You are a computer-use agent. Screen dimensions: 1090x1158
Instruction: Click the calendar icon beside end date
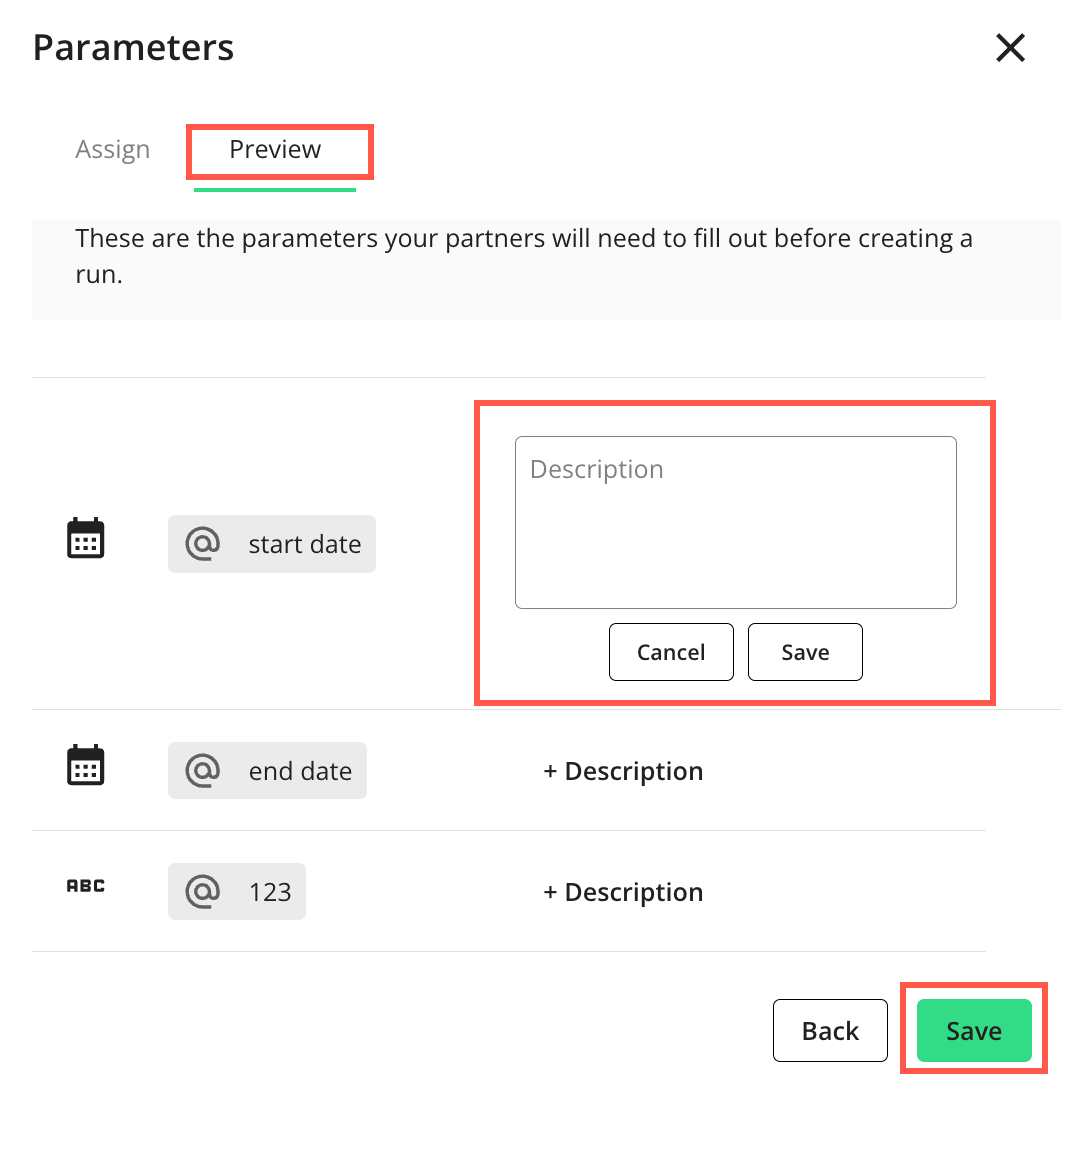85,765
